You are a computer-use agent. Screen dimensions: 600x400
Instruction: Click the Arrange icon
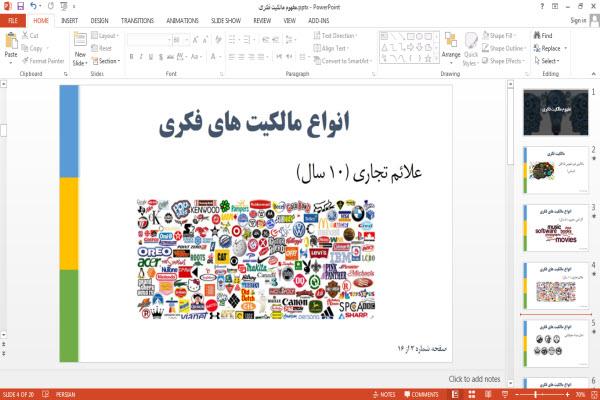[451, 46]
